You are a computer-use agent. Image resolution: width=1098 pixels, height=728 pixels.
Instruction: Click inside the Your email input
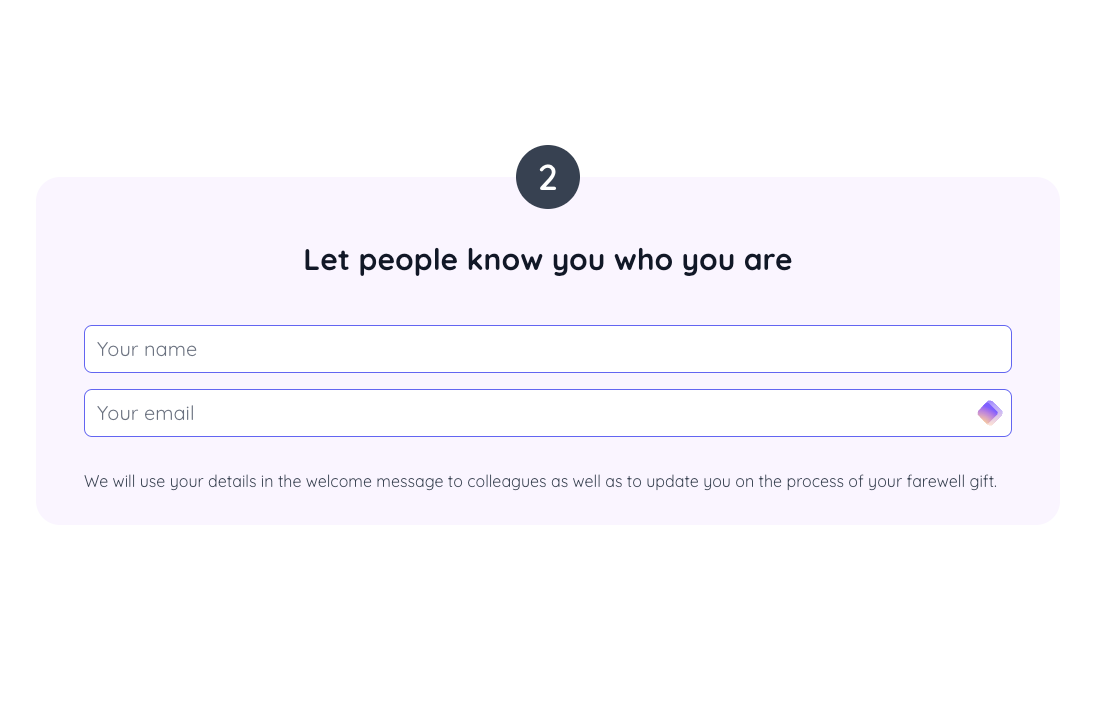[400, 413]
